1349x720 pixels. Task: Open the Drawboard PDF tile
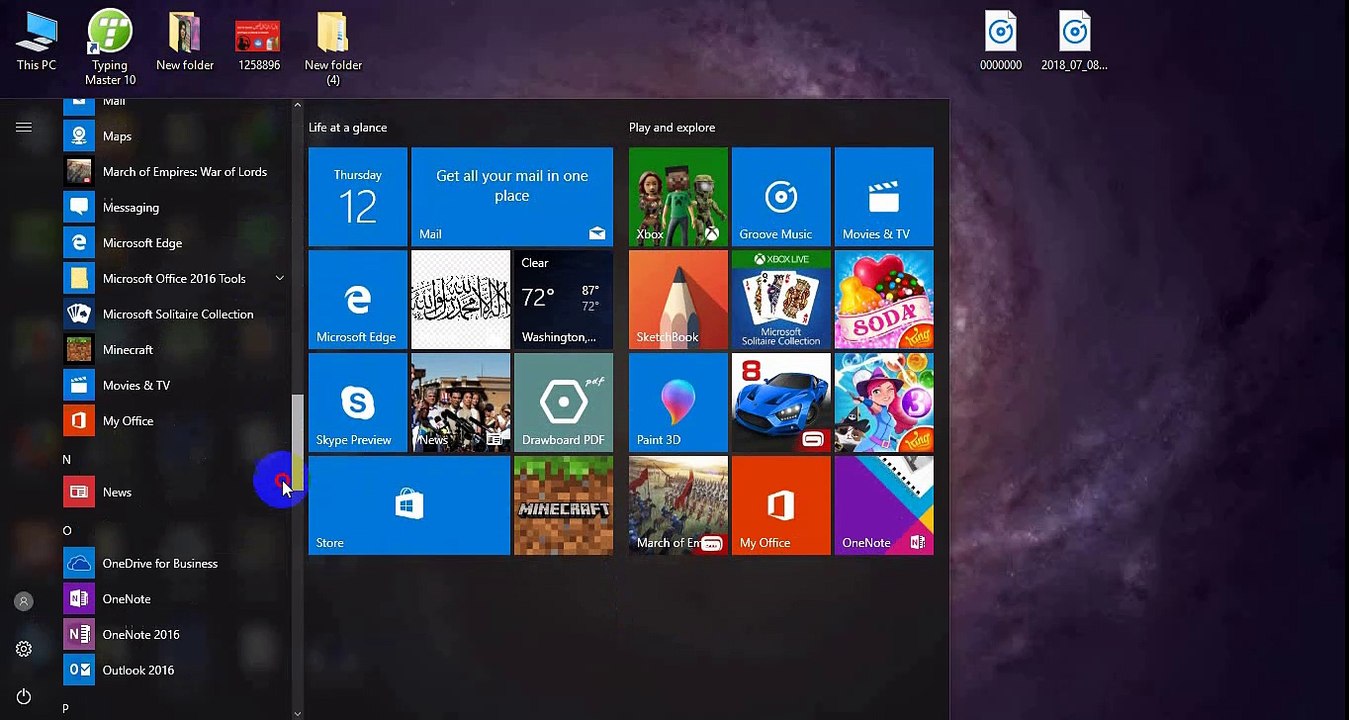click(x=563, y=403)
